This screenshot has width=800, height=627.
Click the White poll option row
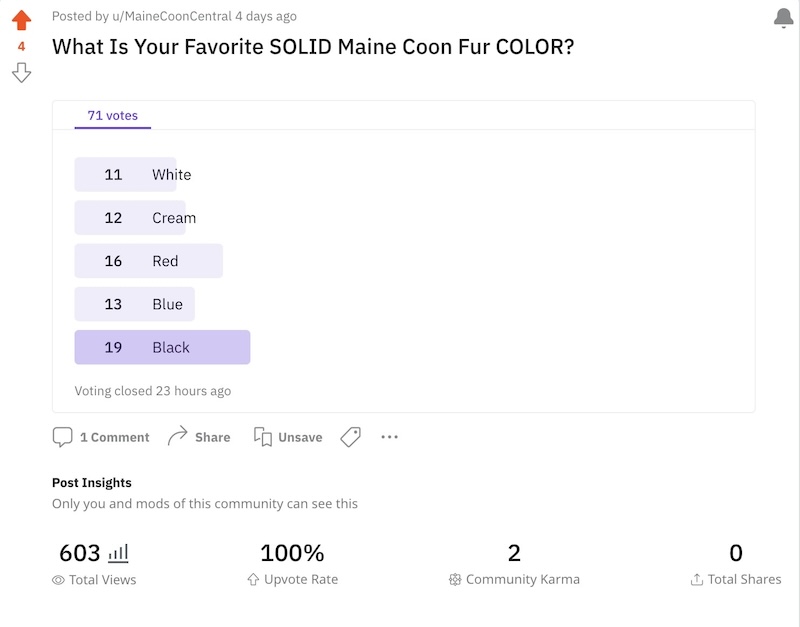pyautogui.click(x=126, y=174)
